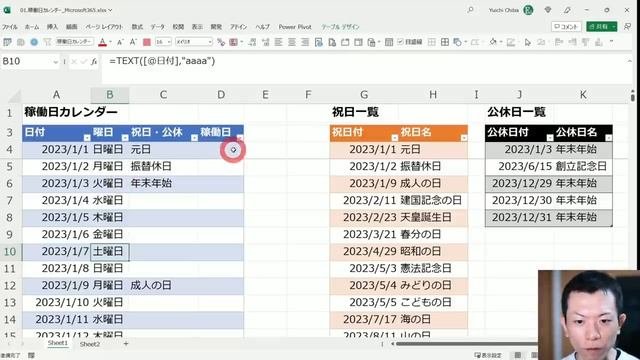Click the pink fill color swatch

[147, 42]
